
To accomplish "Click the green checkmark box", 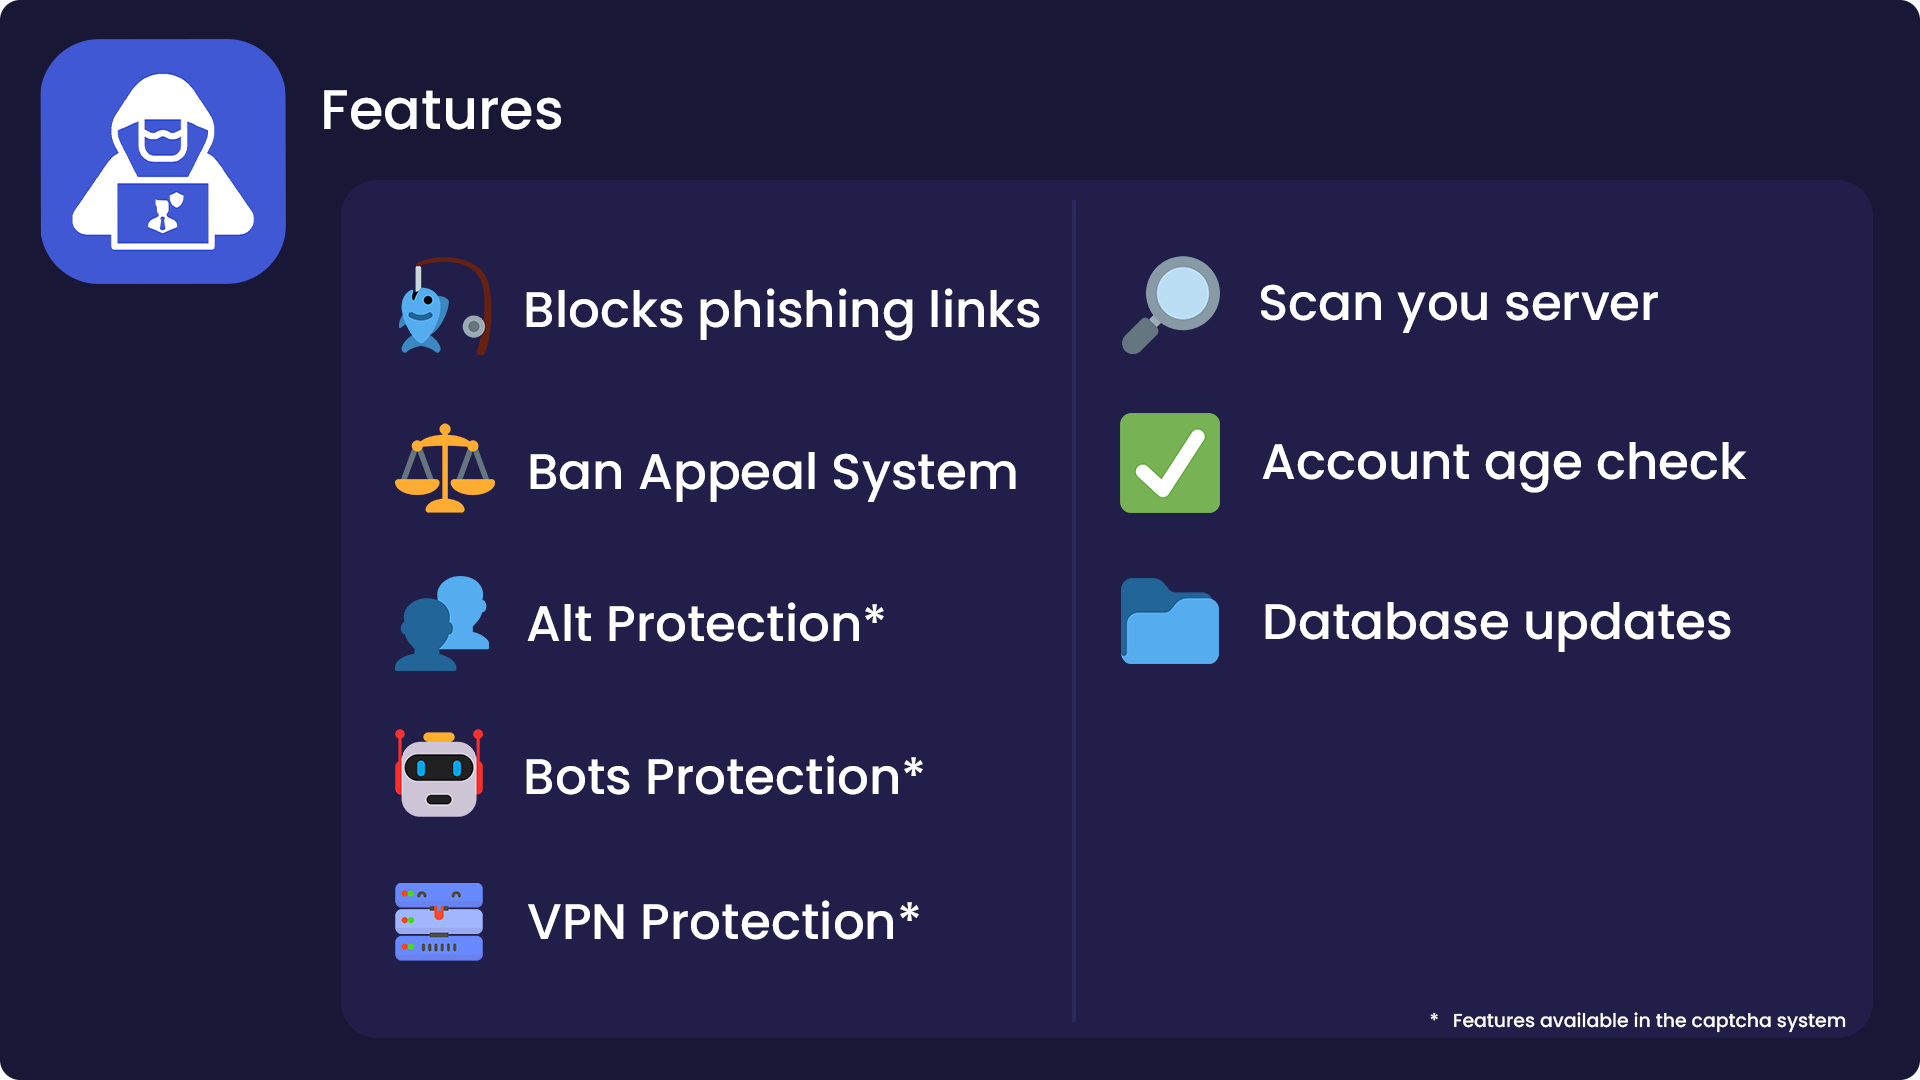I will [x=1170, y=463].
